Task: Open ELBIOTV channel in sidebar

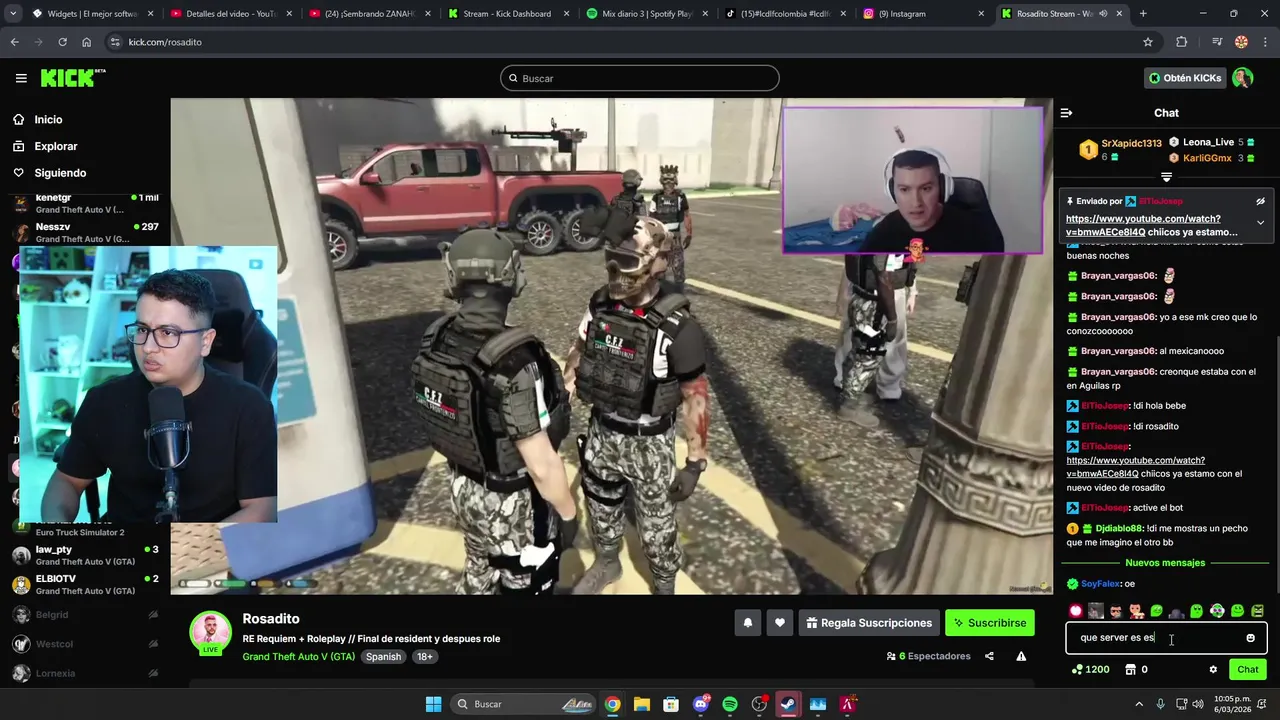Action: click(x=85, y=584)
